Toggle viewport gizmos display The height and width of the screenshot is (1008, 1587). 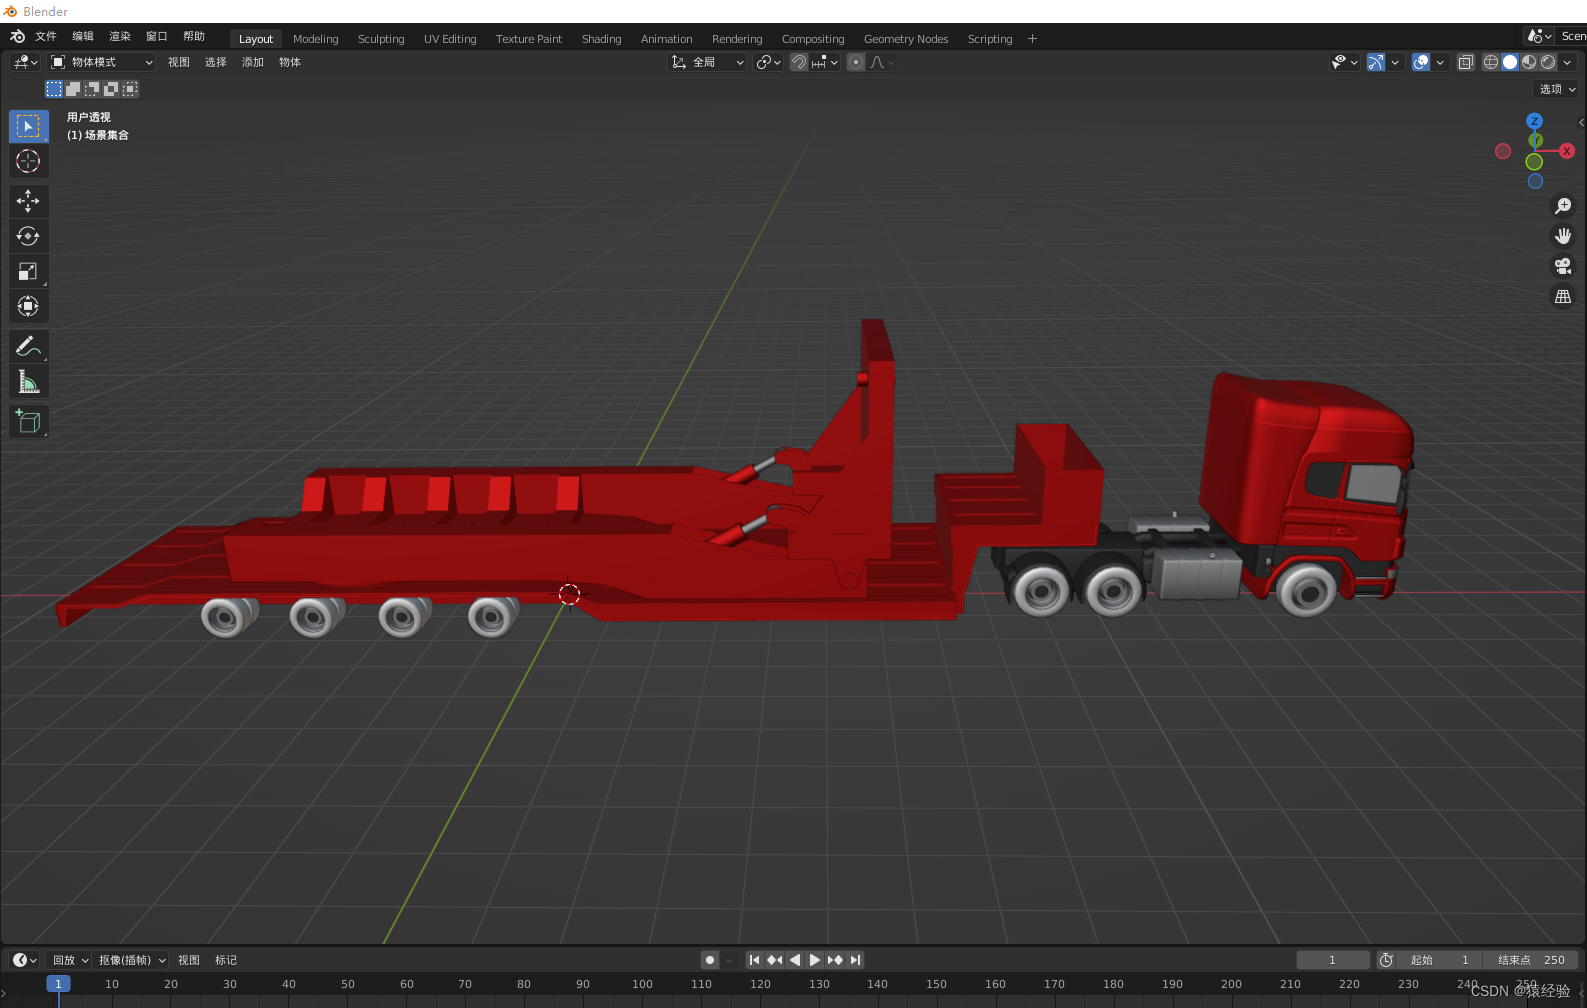[x=1376, y=62]
